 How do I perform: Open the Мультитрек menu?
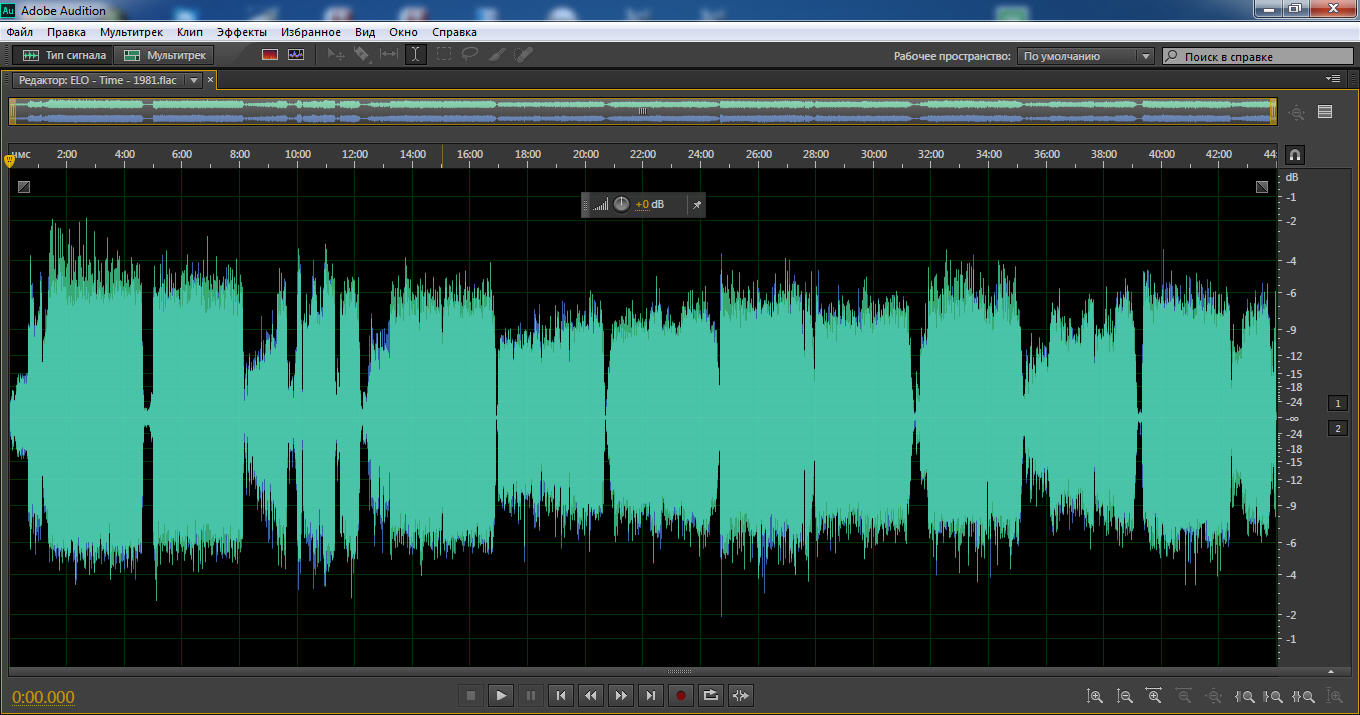pyautogui.click(x=131, y=32)
